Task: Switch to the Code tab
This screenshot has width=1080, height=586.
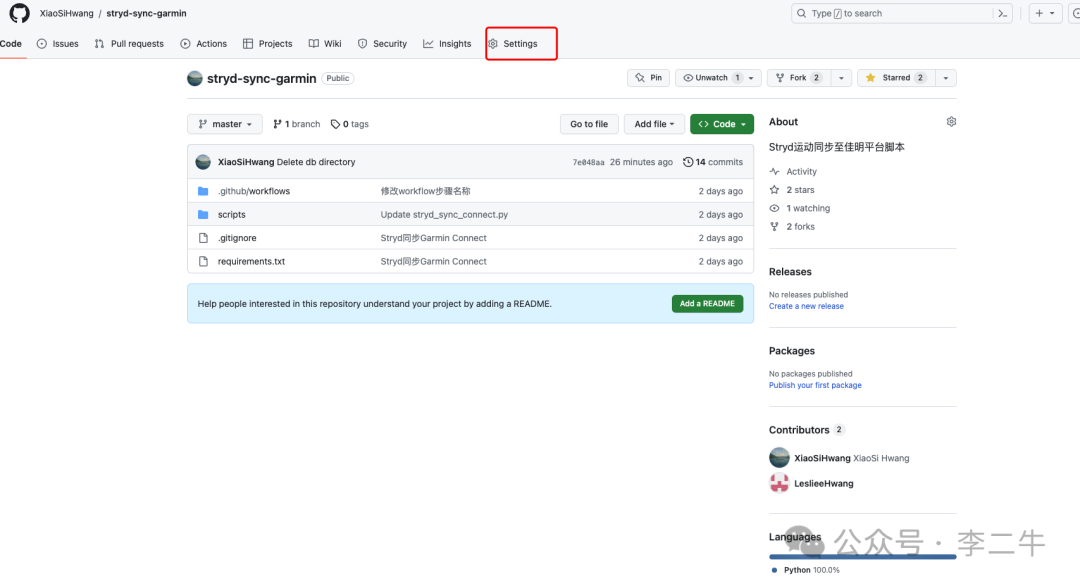Action: click(11, 43)
